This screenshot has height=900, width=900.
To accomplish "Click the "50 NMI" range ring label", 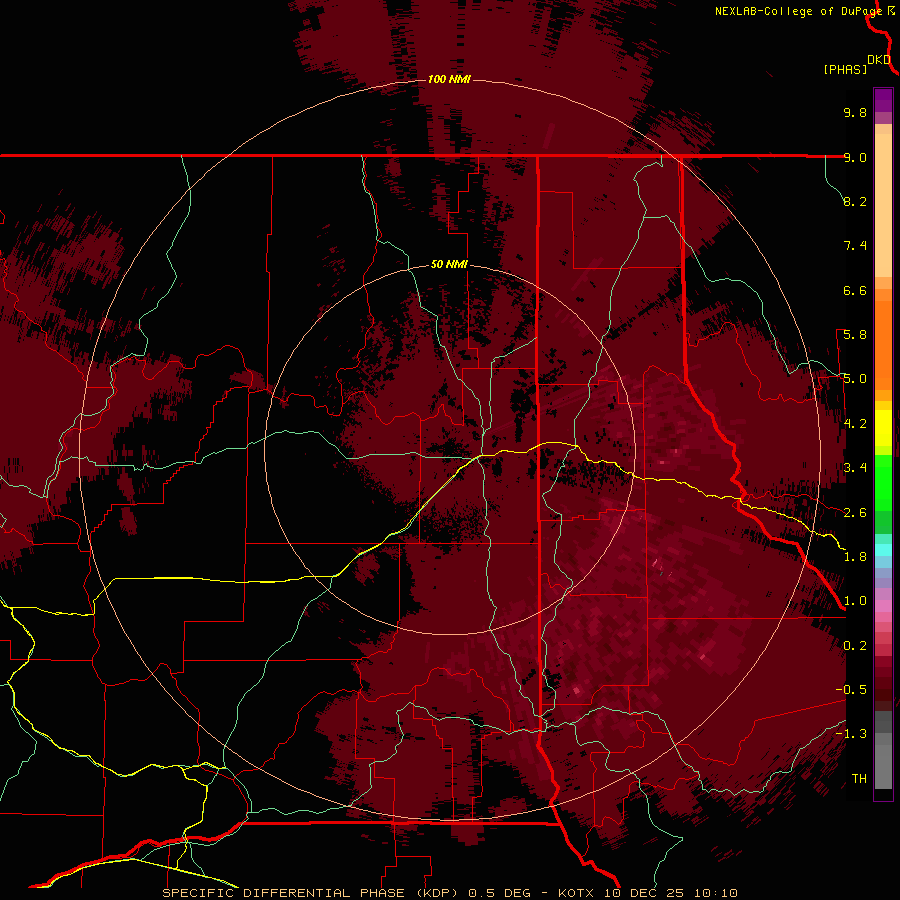I will [x=449, y=265].
